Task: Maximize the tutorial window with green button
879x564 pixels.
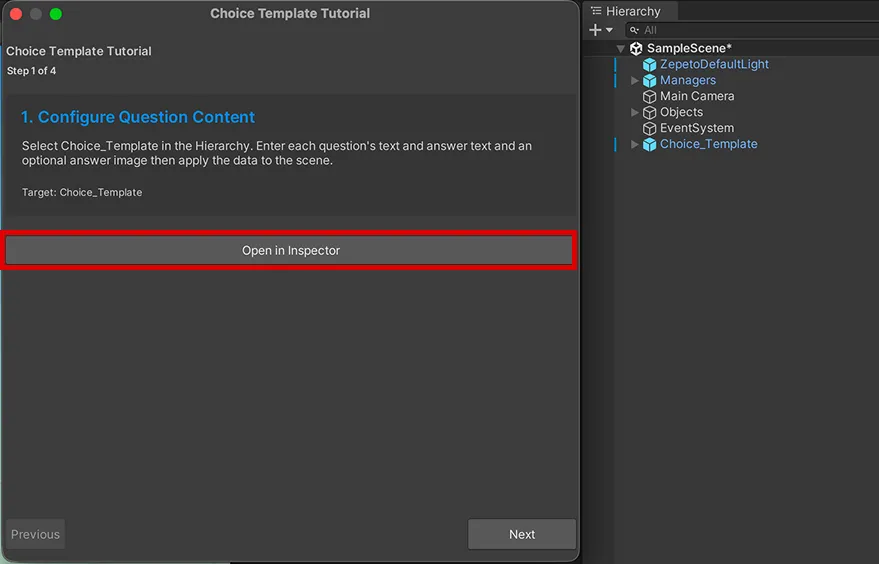Action: (55, 14)
